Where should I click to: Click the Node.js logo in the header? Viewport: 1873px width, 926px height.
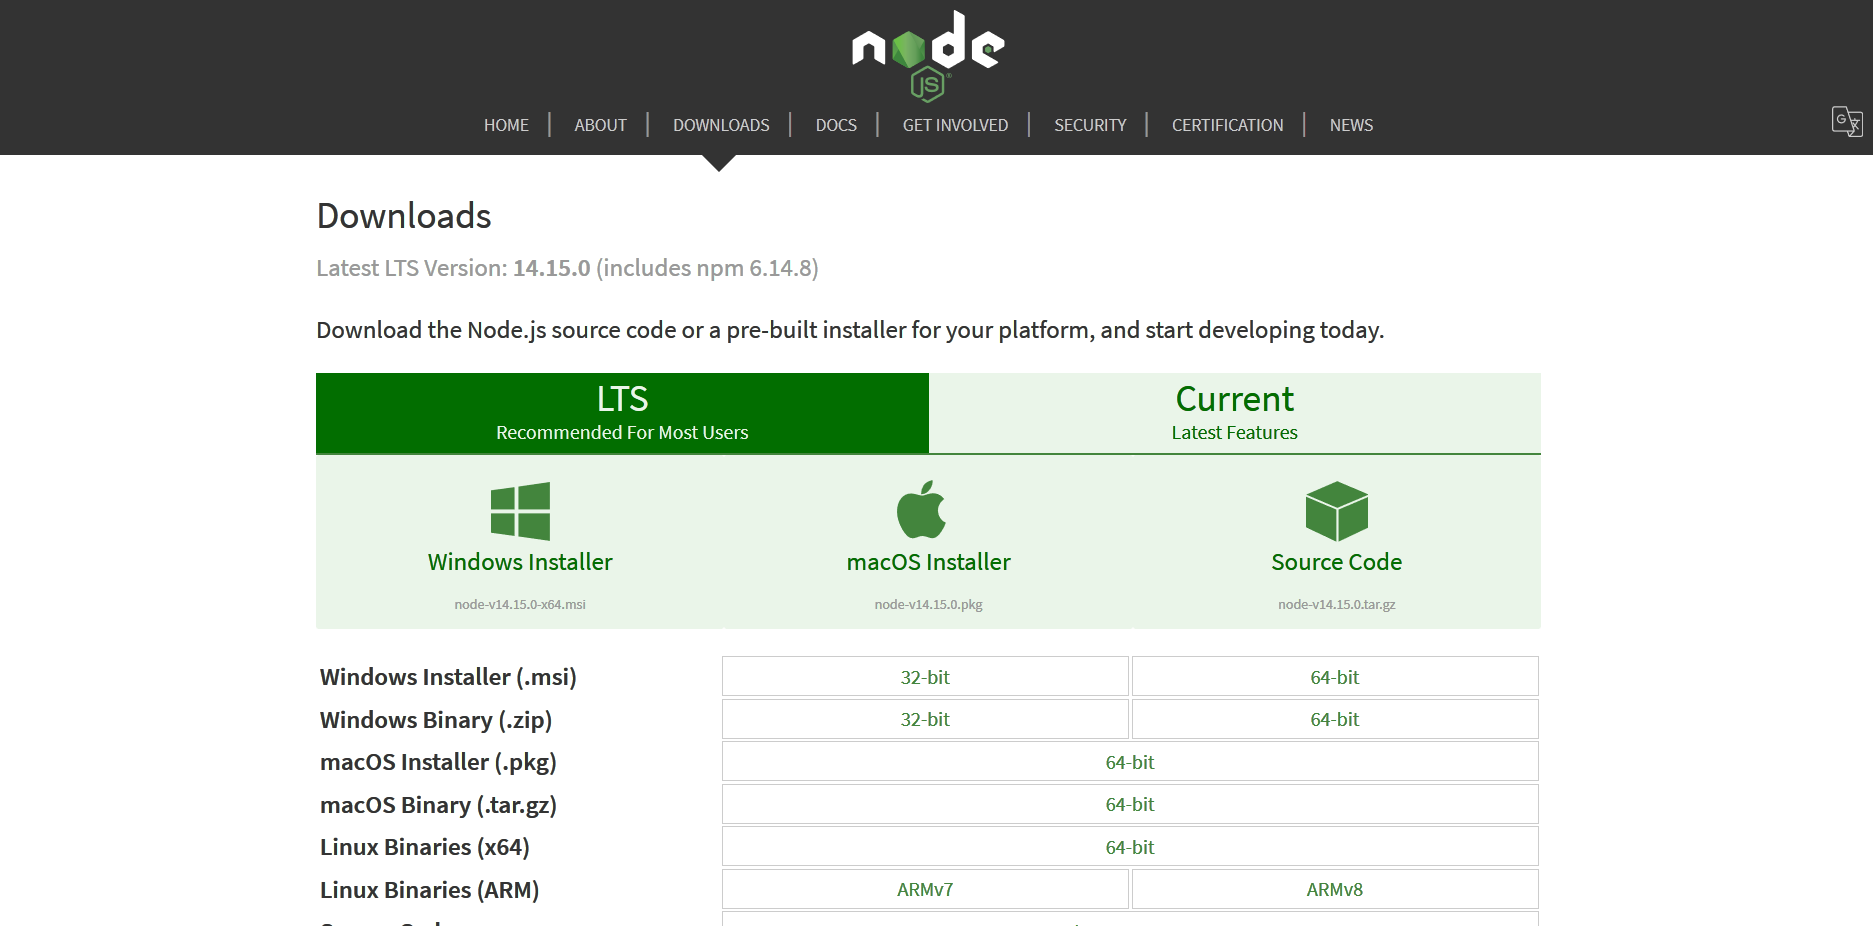point(928,56)
